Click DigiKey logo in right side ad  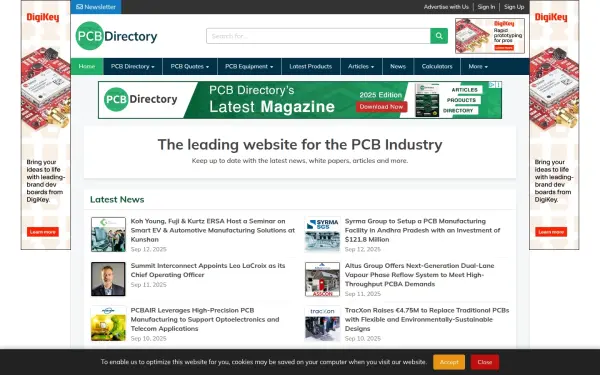pos(551,17)
